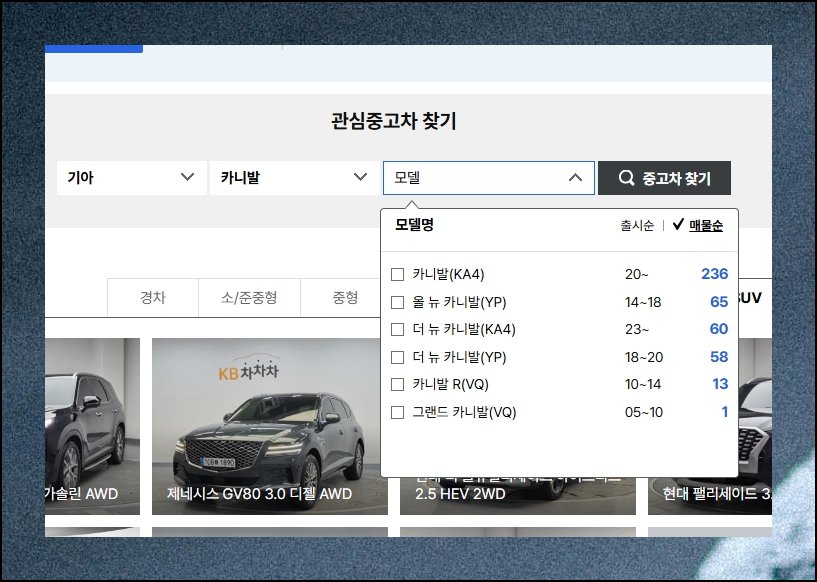
Task: Click the 중고차 찾기 search button
Action: click(x=664, y=178)
